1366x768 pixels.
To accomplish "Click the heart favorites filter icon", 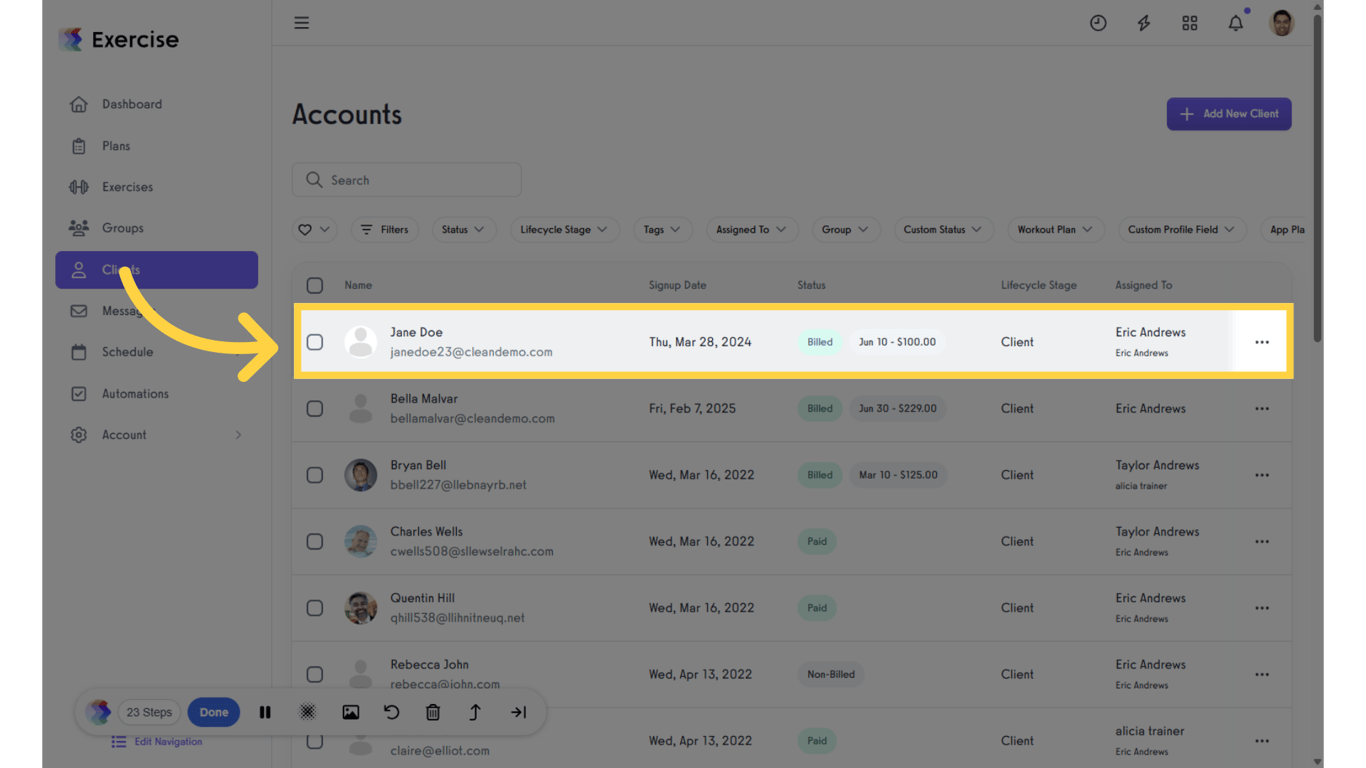I will [307, 229].
